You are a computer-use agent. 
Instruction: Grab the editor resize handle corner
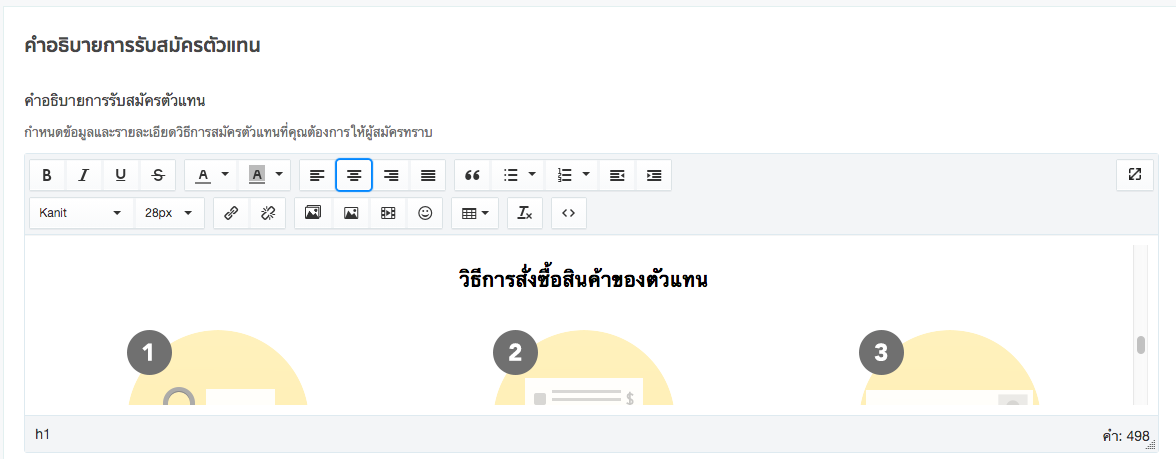pyautogui.click(x=1151, y=445)
